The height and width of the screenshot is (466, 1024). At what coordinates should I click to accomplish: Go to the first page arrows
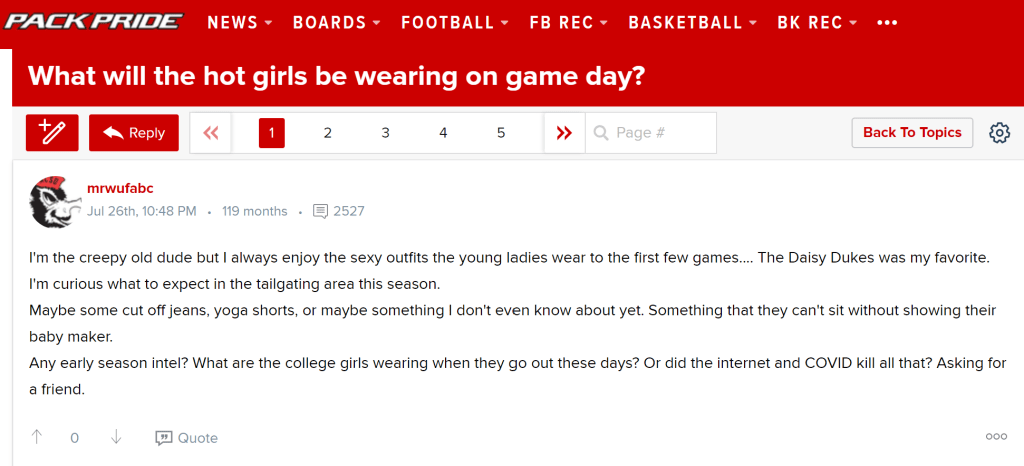pos(211,133)
